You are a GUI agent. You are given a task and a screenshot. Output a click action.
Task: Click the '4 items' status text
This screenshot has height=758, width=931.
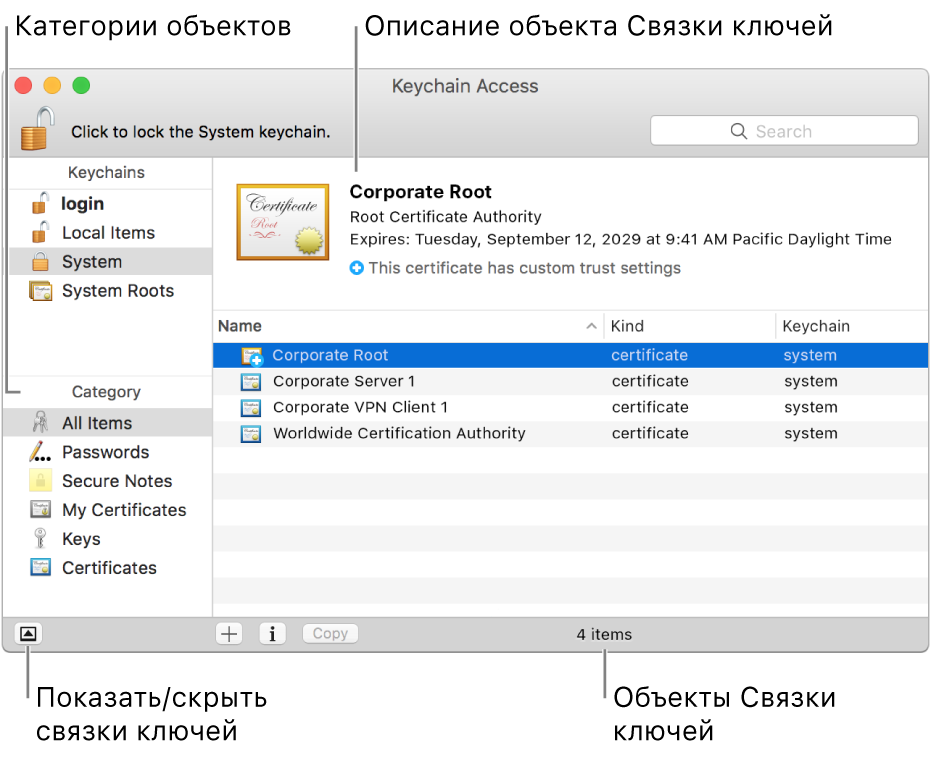point(604,635)
